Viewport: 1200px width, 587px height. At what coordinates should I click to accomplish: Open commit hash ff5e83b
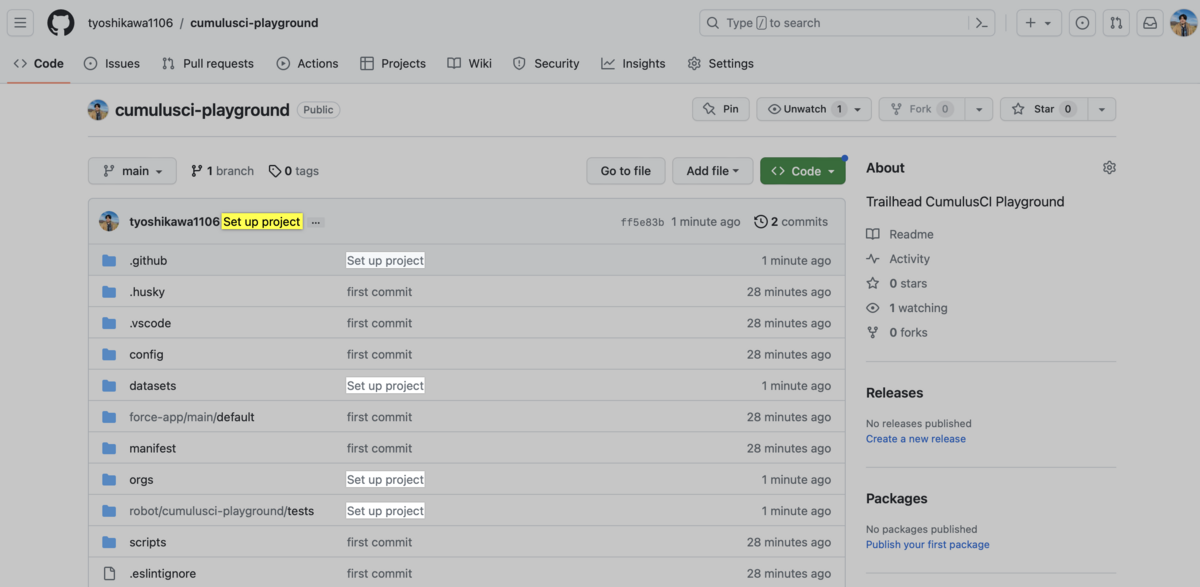(x=642, y=222)
